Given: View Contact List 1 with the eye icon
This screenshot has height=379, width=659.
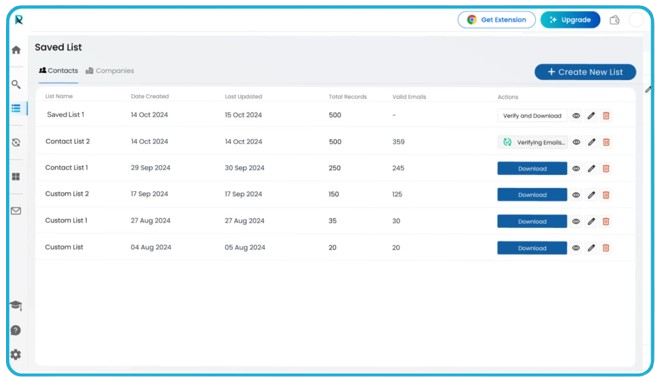Looking at the screenshot, I should pyautogui.click(x=576, y=168).
